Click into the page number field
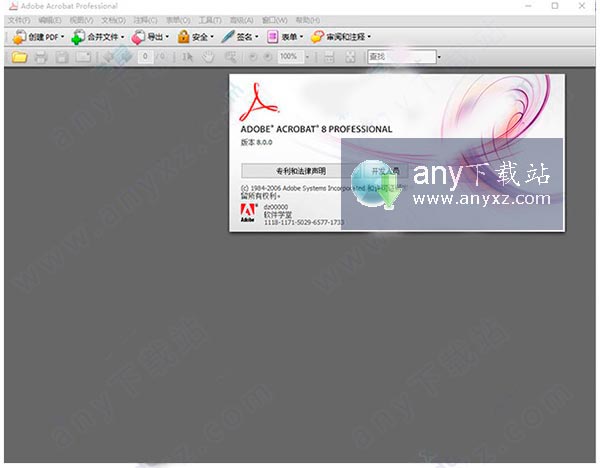600x468 pixels. [145, 57]
